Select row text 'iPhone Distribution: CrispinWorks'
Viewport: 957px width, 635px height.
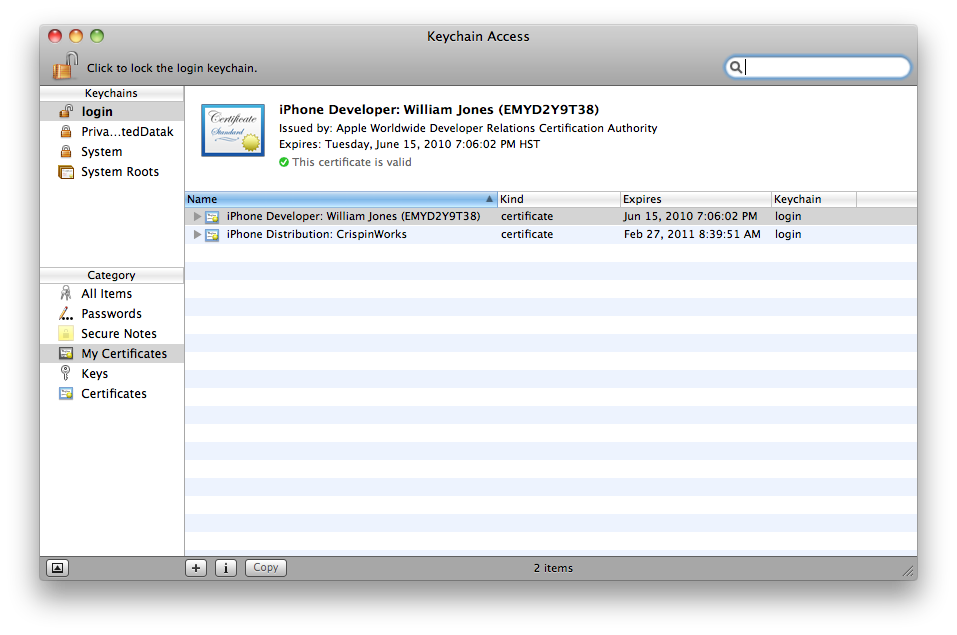coord(317,234)
